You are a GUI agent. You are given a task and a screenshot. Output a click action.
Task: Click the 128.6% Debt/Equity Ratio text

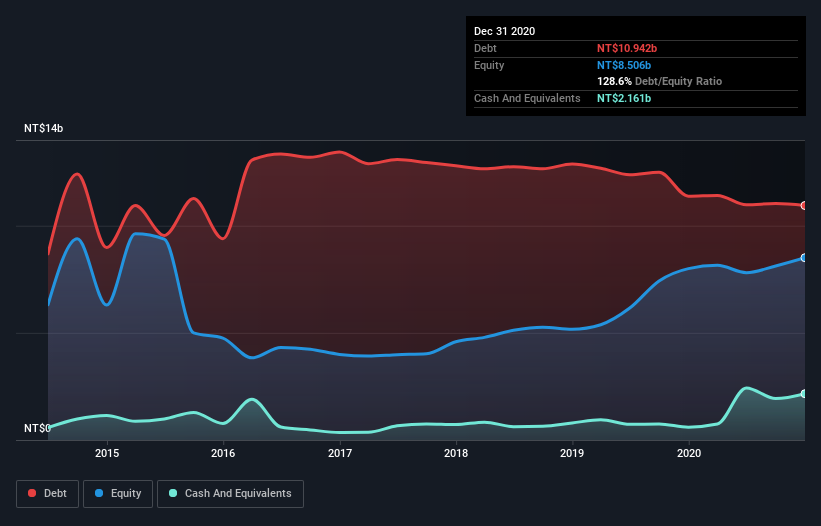[x=660, y=81]
